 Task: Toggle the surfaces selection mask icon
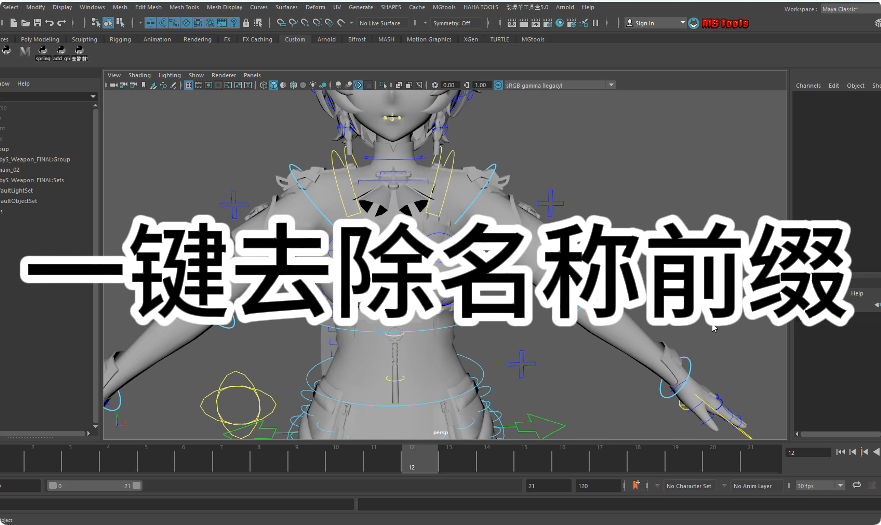[186, 23]
